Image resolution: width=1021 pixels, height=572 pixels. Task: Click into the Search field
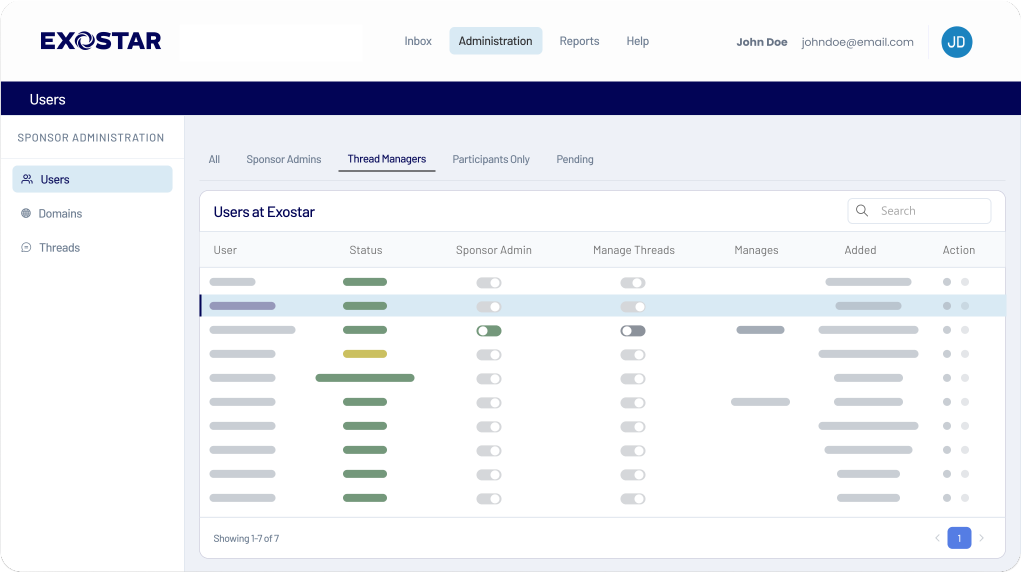(919, 210)
